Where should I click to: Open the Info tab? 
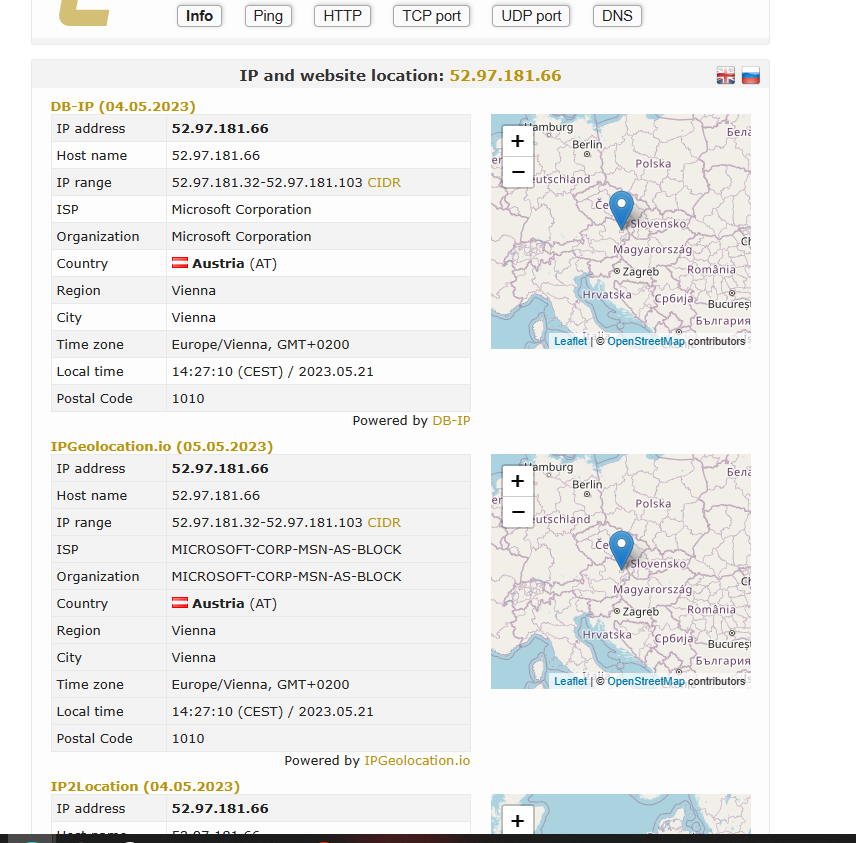pos(199,16)
